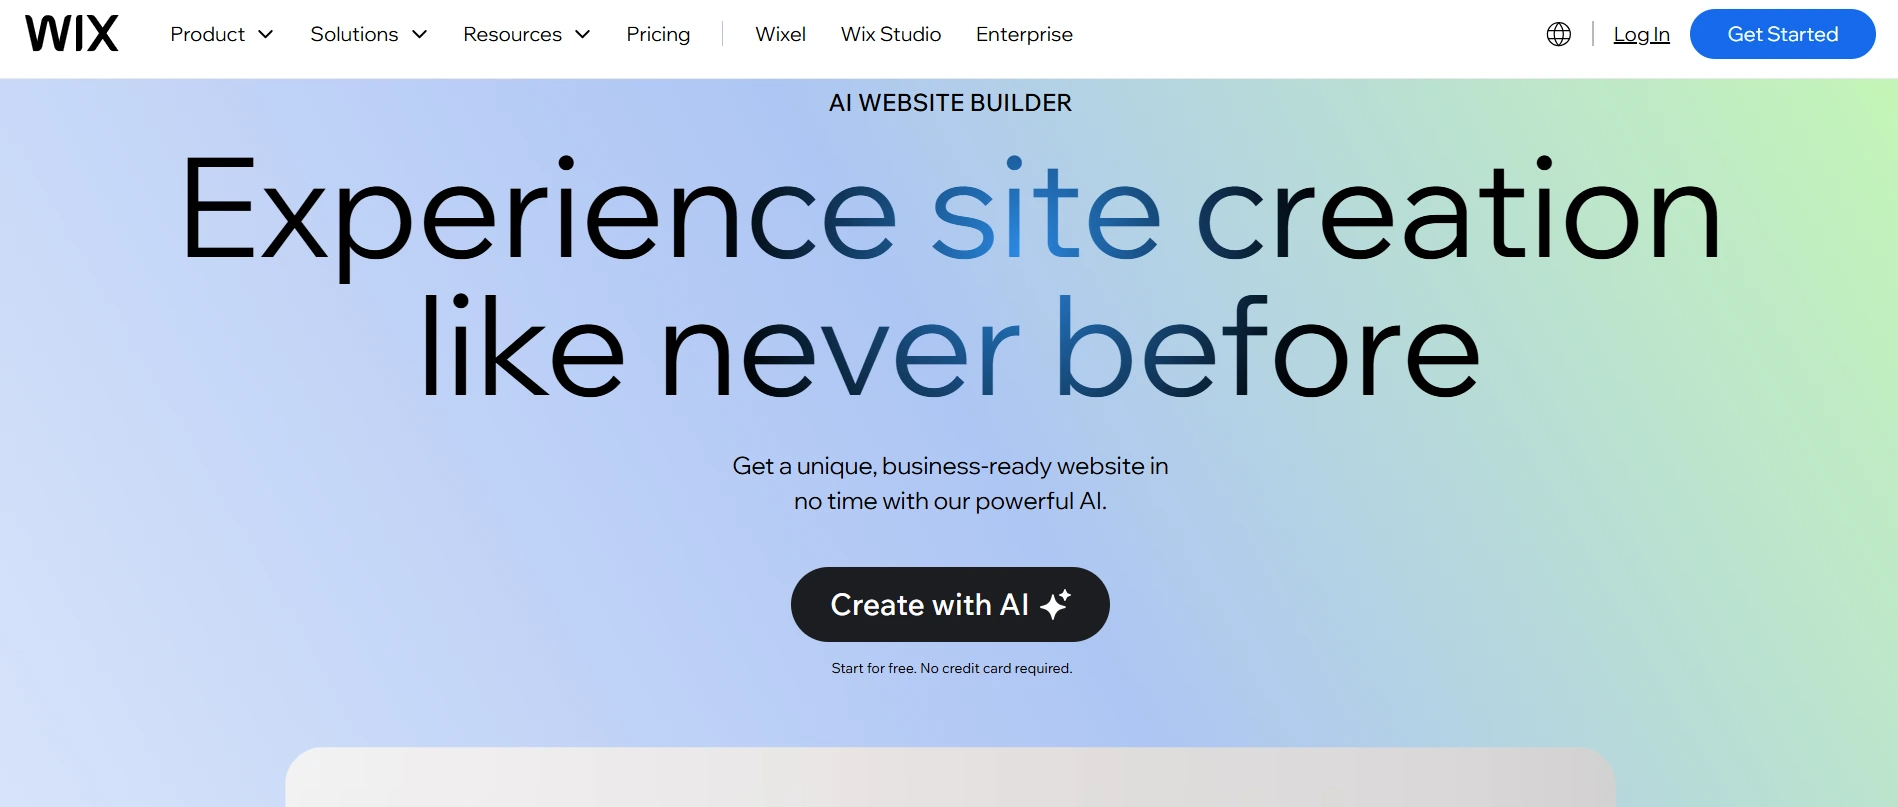1898x807 pixels.
Task: Expand the Solutions chevron arrow
Action: (x=420, y=34)
